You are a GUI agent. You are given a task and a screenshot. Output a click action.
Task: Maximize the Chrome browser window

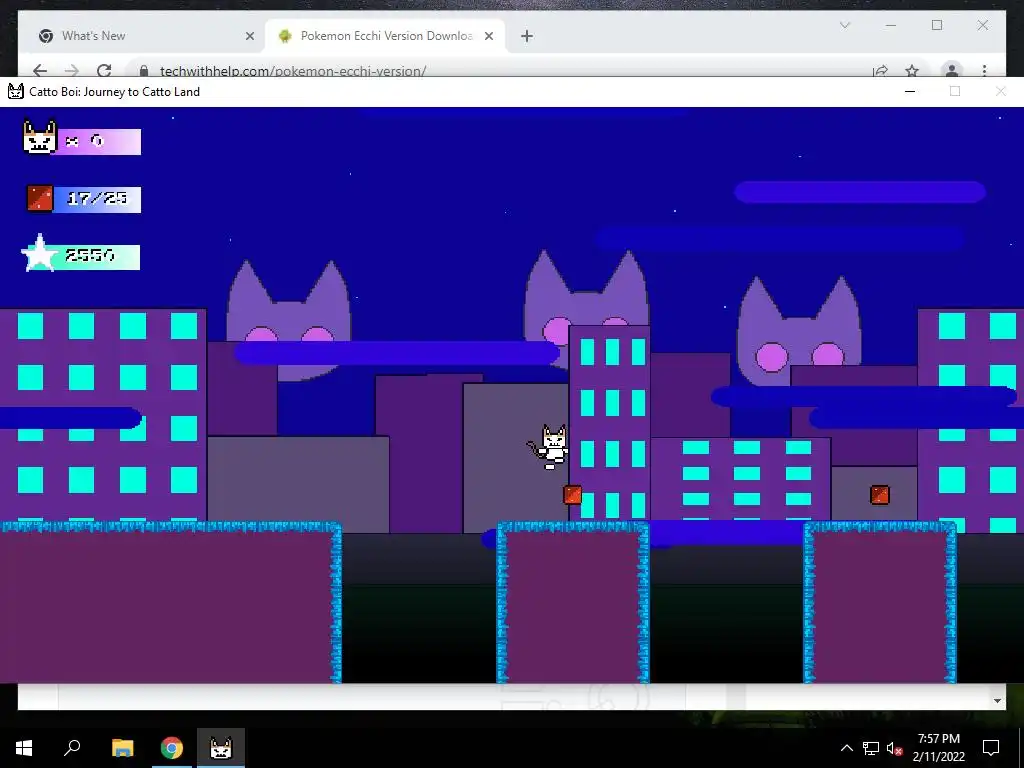coord(936,25)
